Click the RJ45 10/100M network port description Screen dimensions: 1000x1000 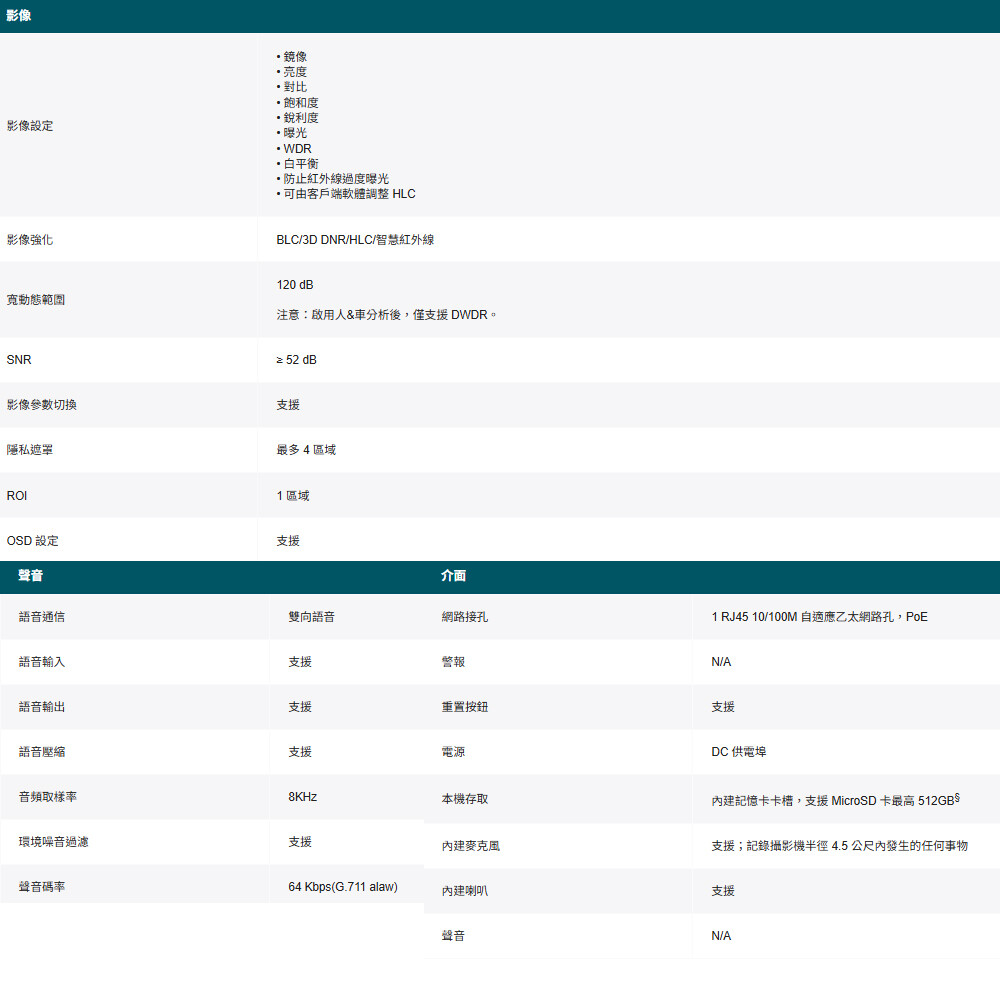pos(819,617)
